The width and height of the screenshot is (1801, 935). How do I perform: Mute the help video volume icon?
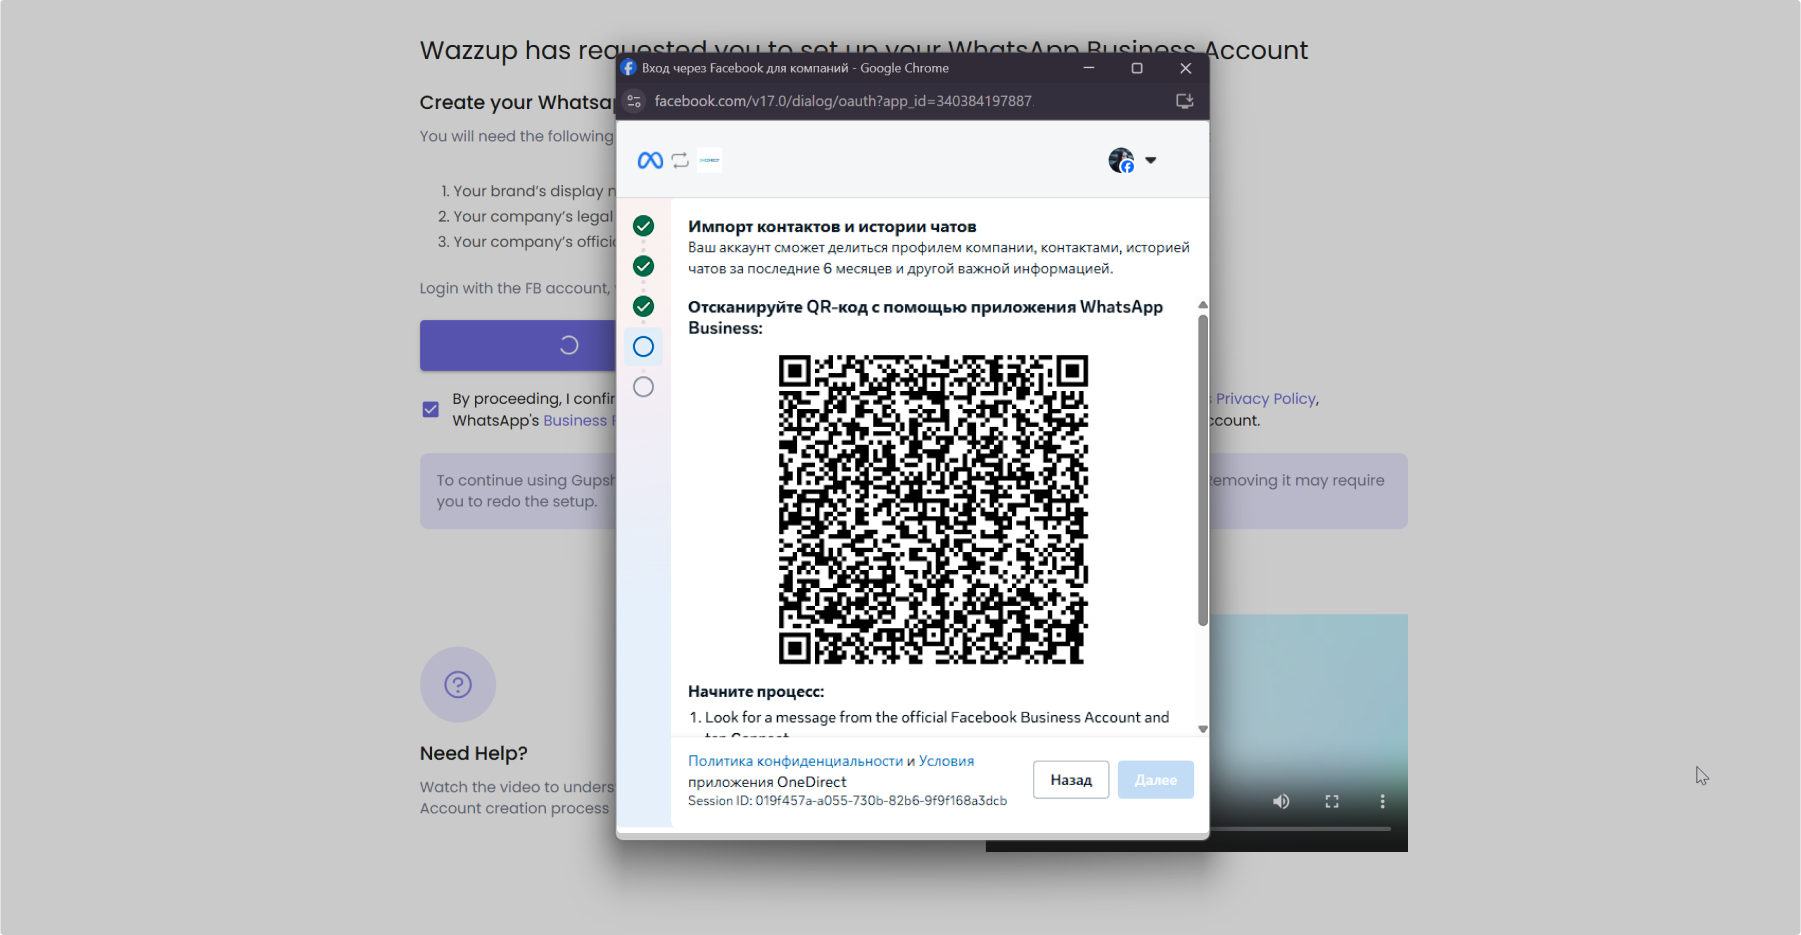[1281, 802]
